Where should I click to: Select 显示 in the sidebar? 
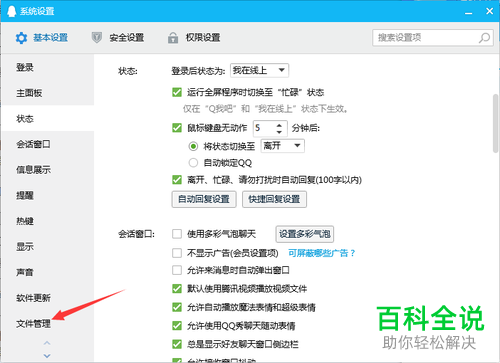coord(48,246)
